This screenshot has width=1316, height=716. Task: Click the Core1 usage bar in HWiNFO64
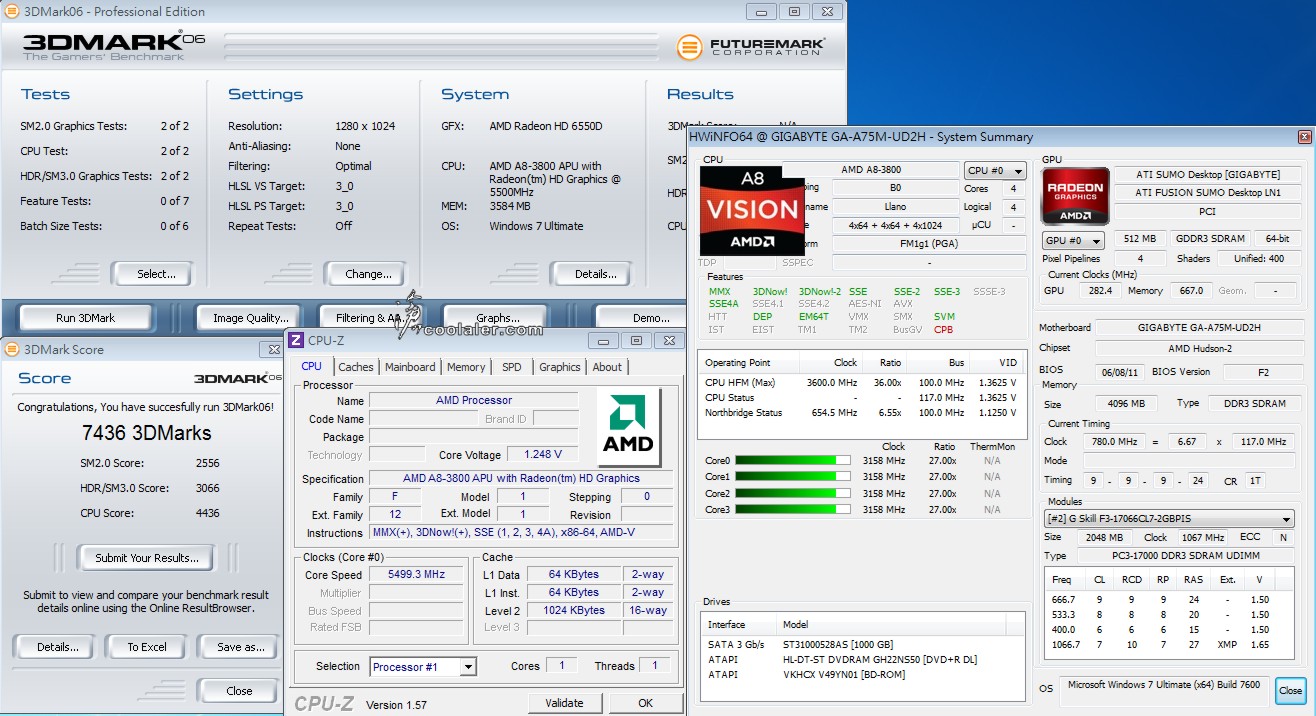[794, 477]
